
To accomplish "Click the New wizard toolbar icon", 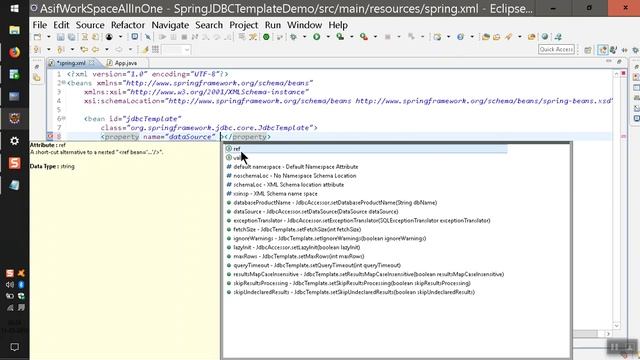I will (38, 37).
